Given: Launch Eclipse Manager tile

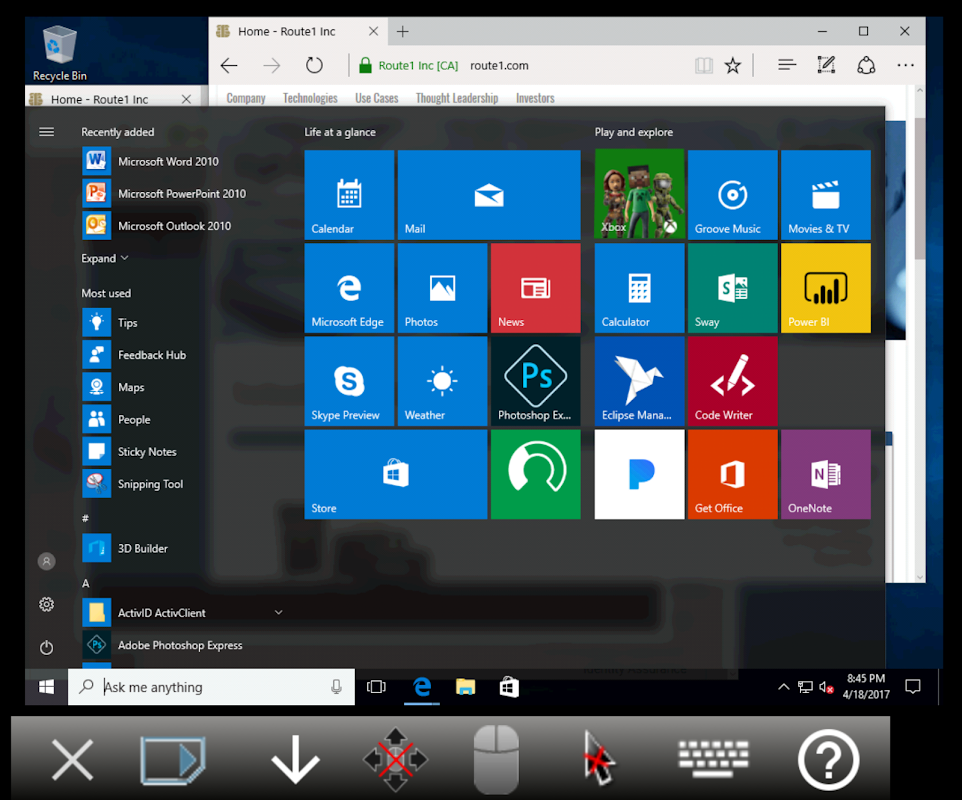Looking at the screenshot, I should click(x=639, y=381).
